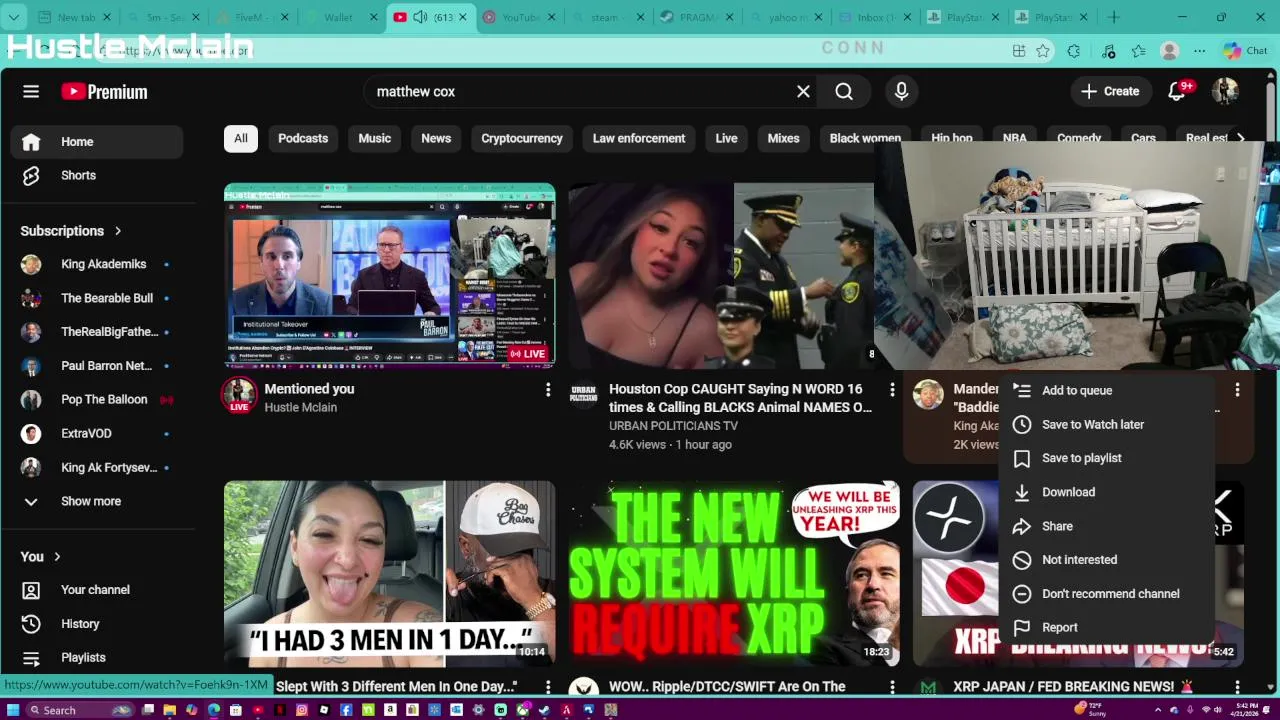Choose Don't recommend channel

[x=1106, y=594]
